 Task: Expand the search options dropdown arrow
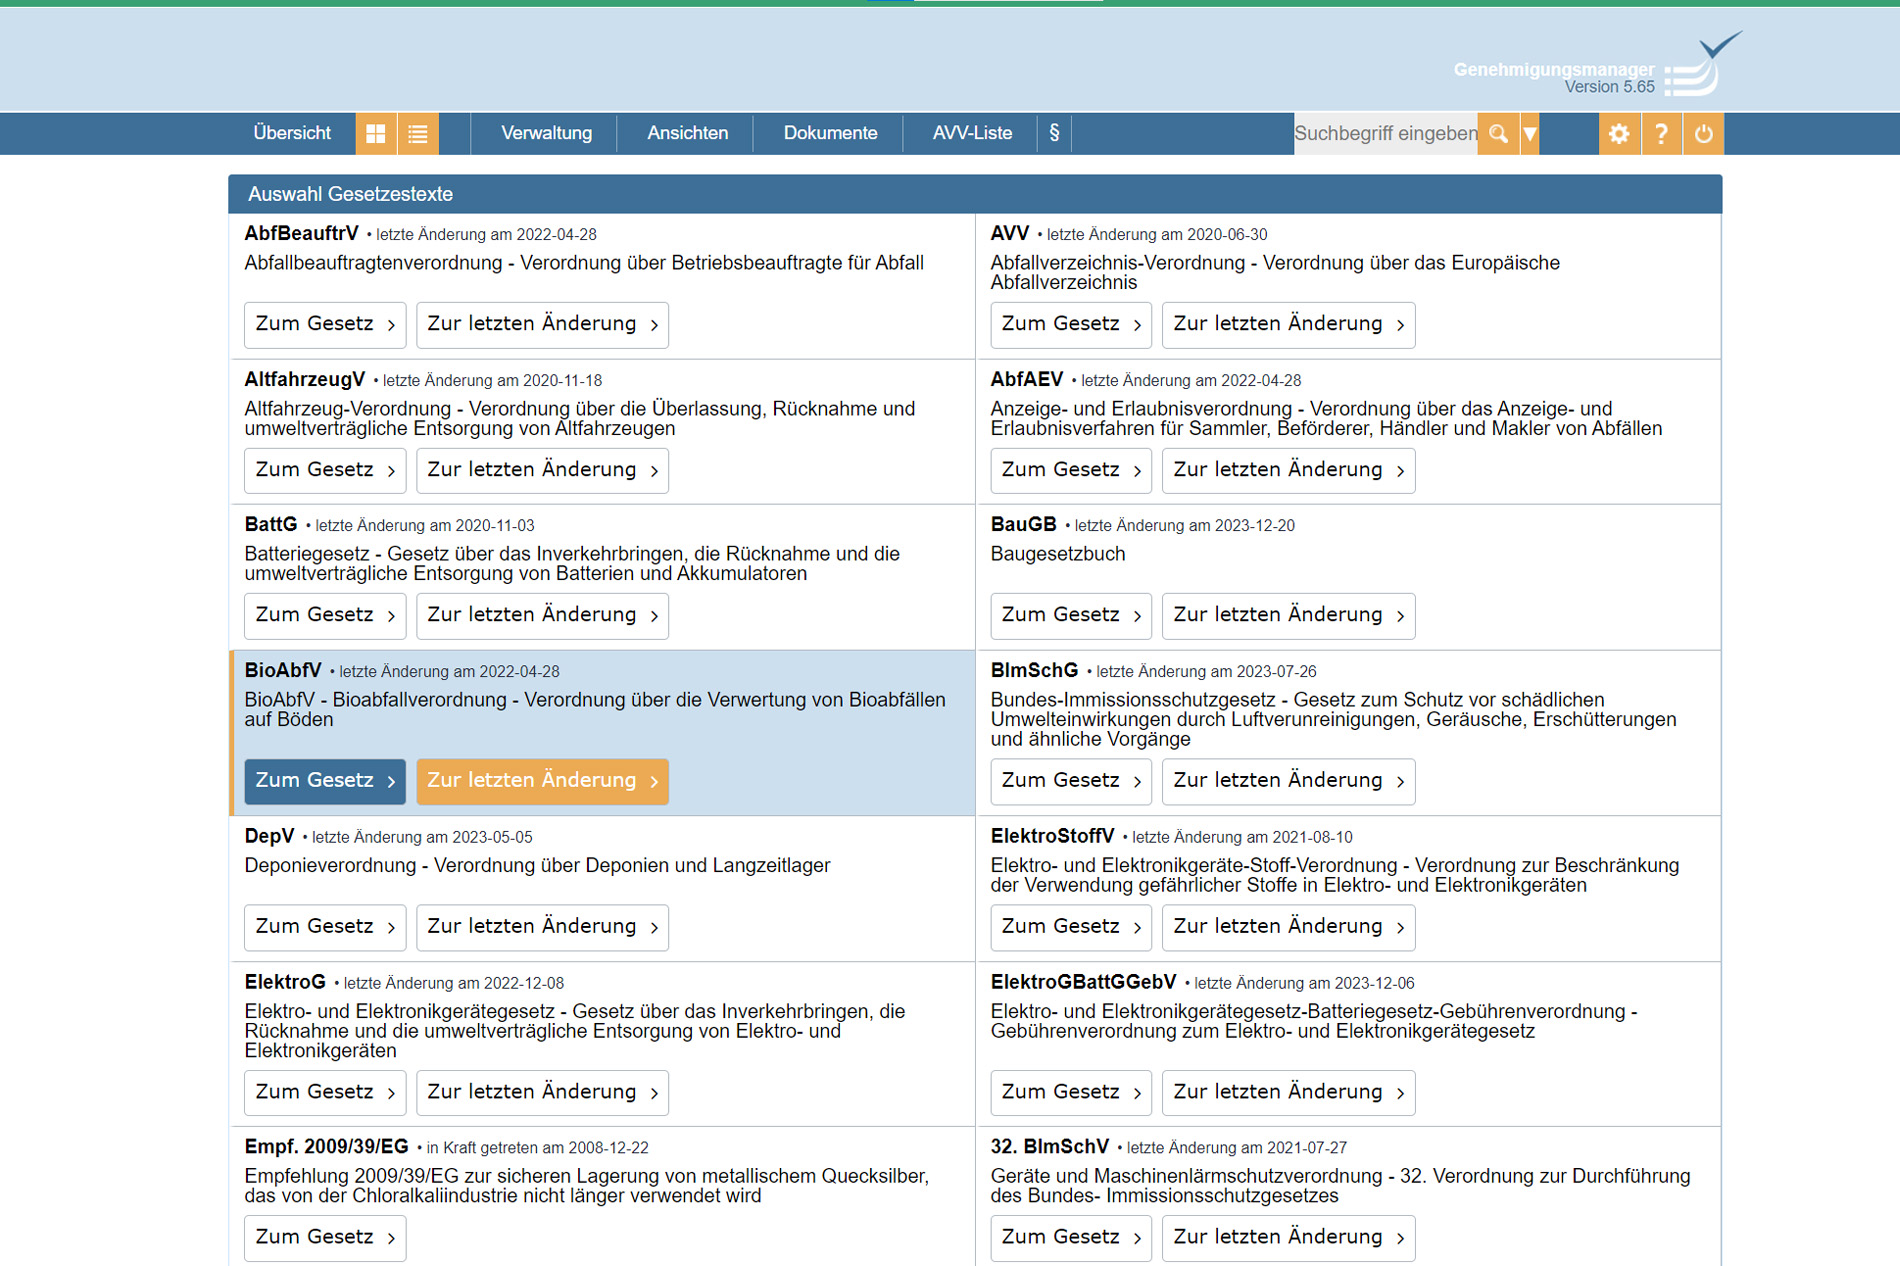pyautogui.click(x=1530, y=134)
